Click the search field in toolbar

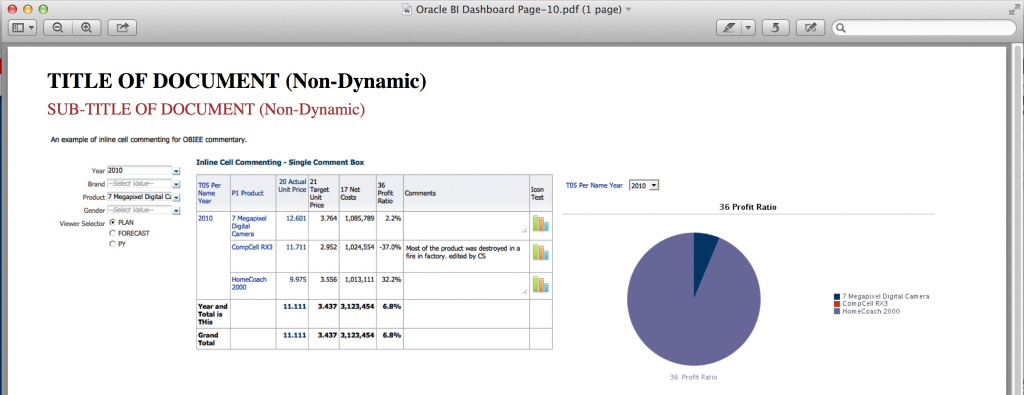(923, 28)
